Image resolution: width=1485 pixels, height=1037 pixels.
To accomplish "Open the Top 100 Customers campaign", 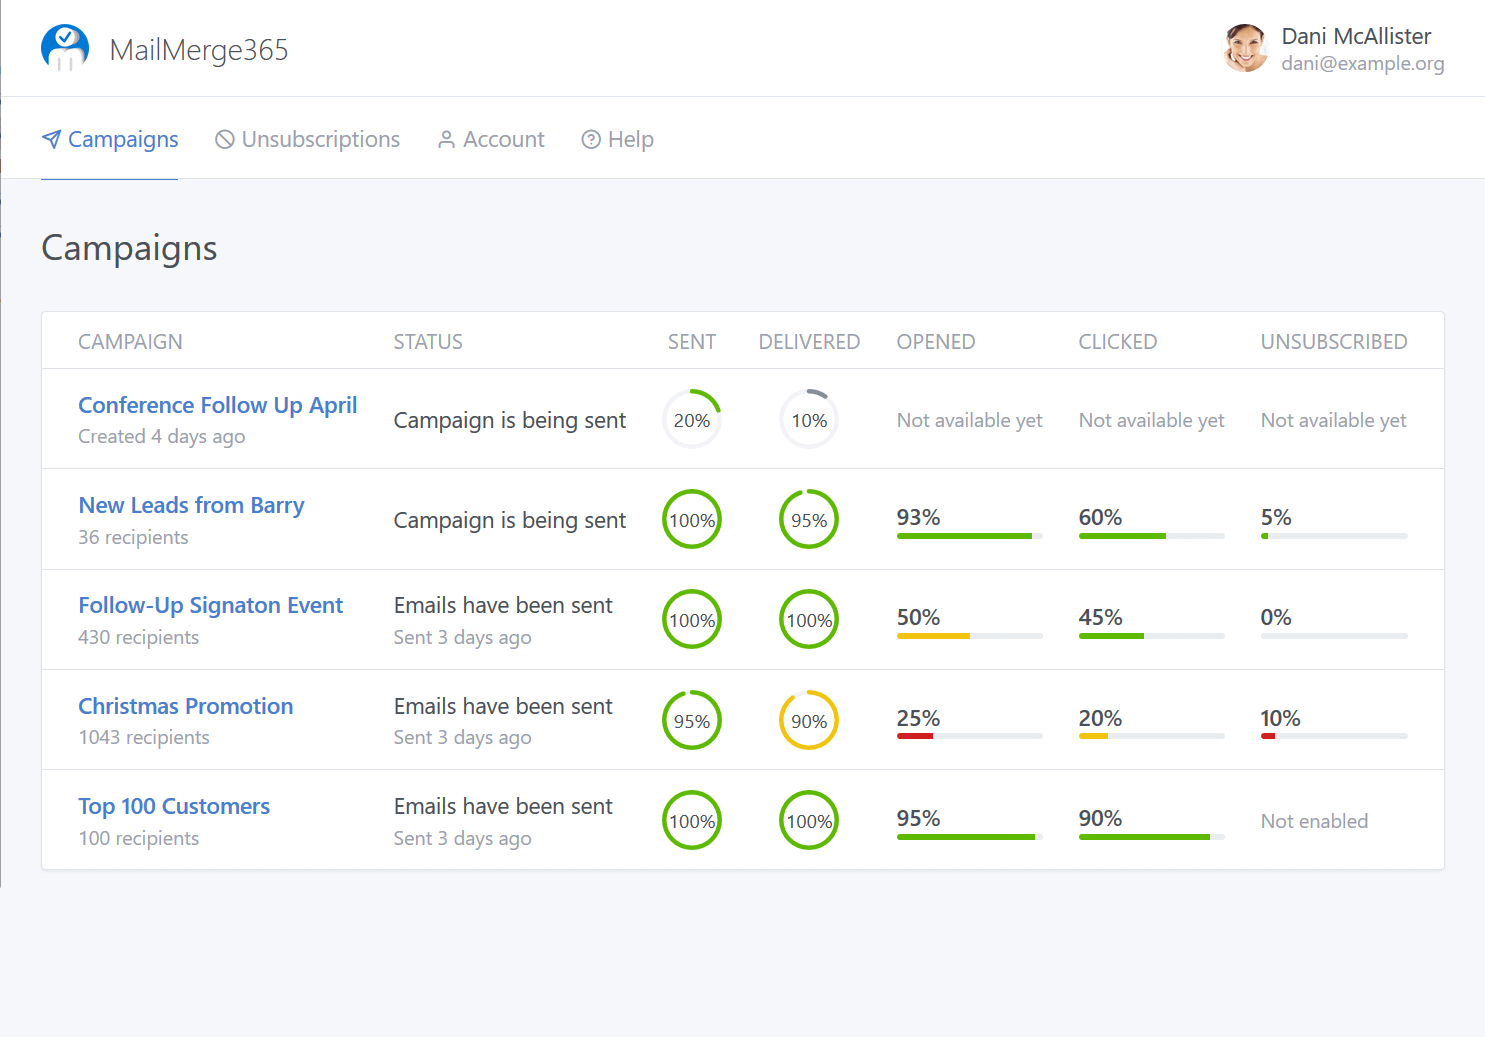I will (173, 806).
